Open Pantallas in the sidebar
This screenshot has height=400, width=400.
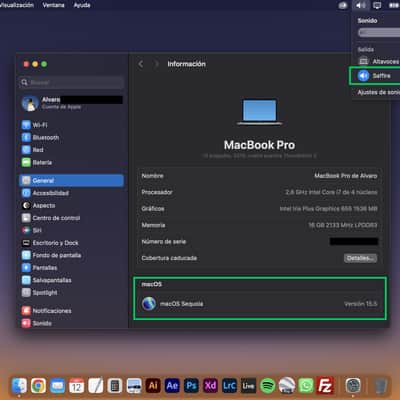pyautogui.click(x=72, y=268)
